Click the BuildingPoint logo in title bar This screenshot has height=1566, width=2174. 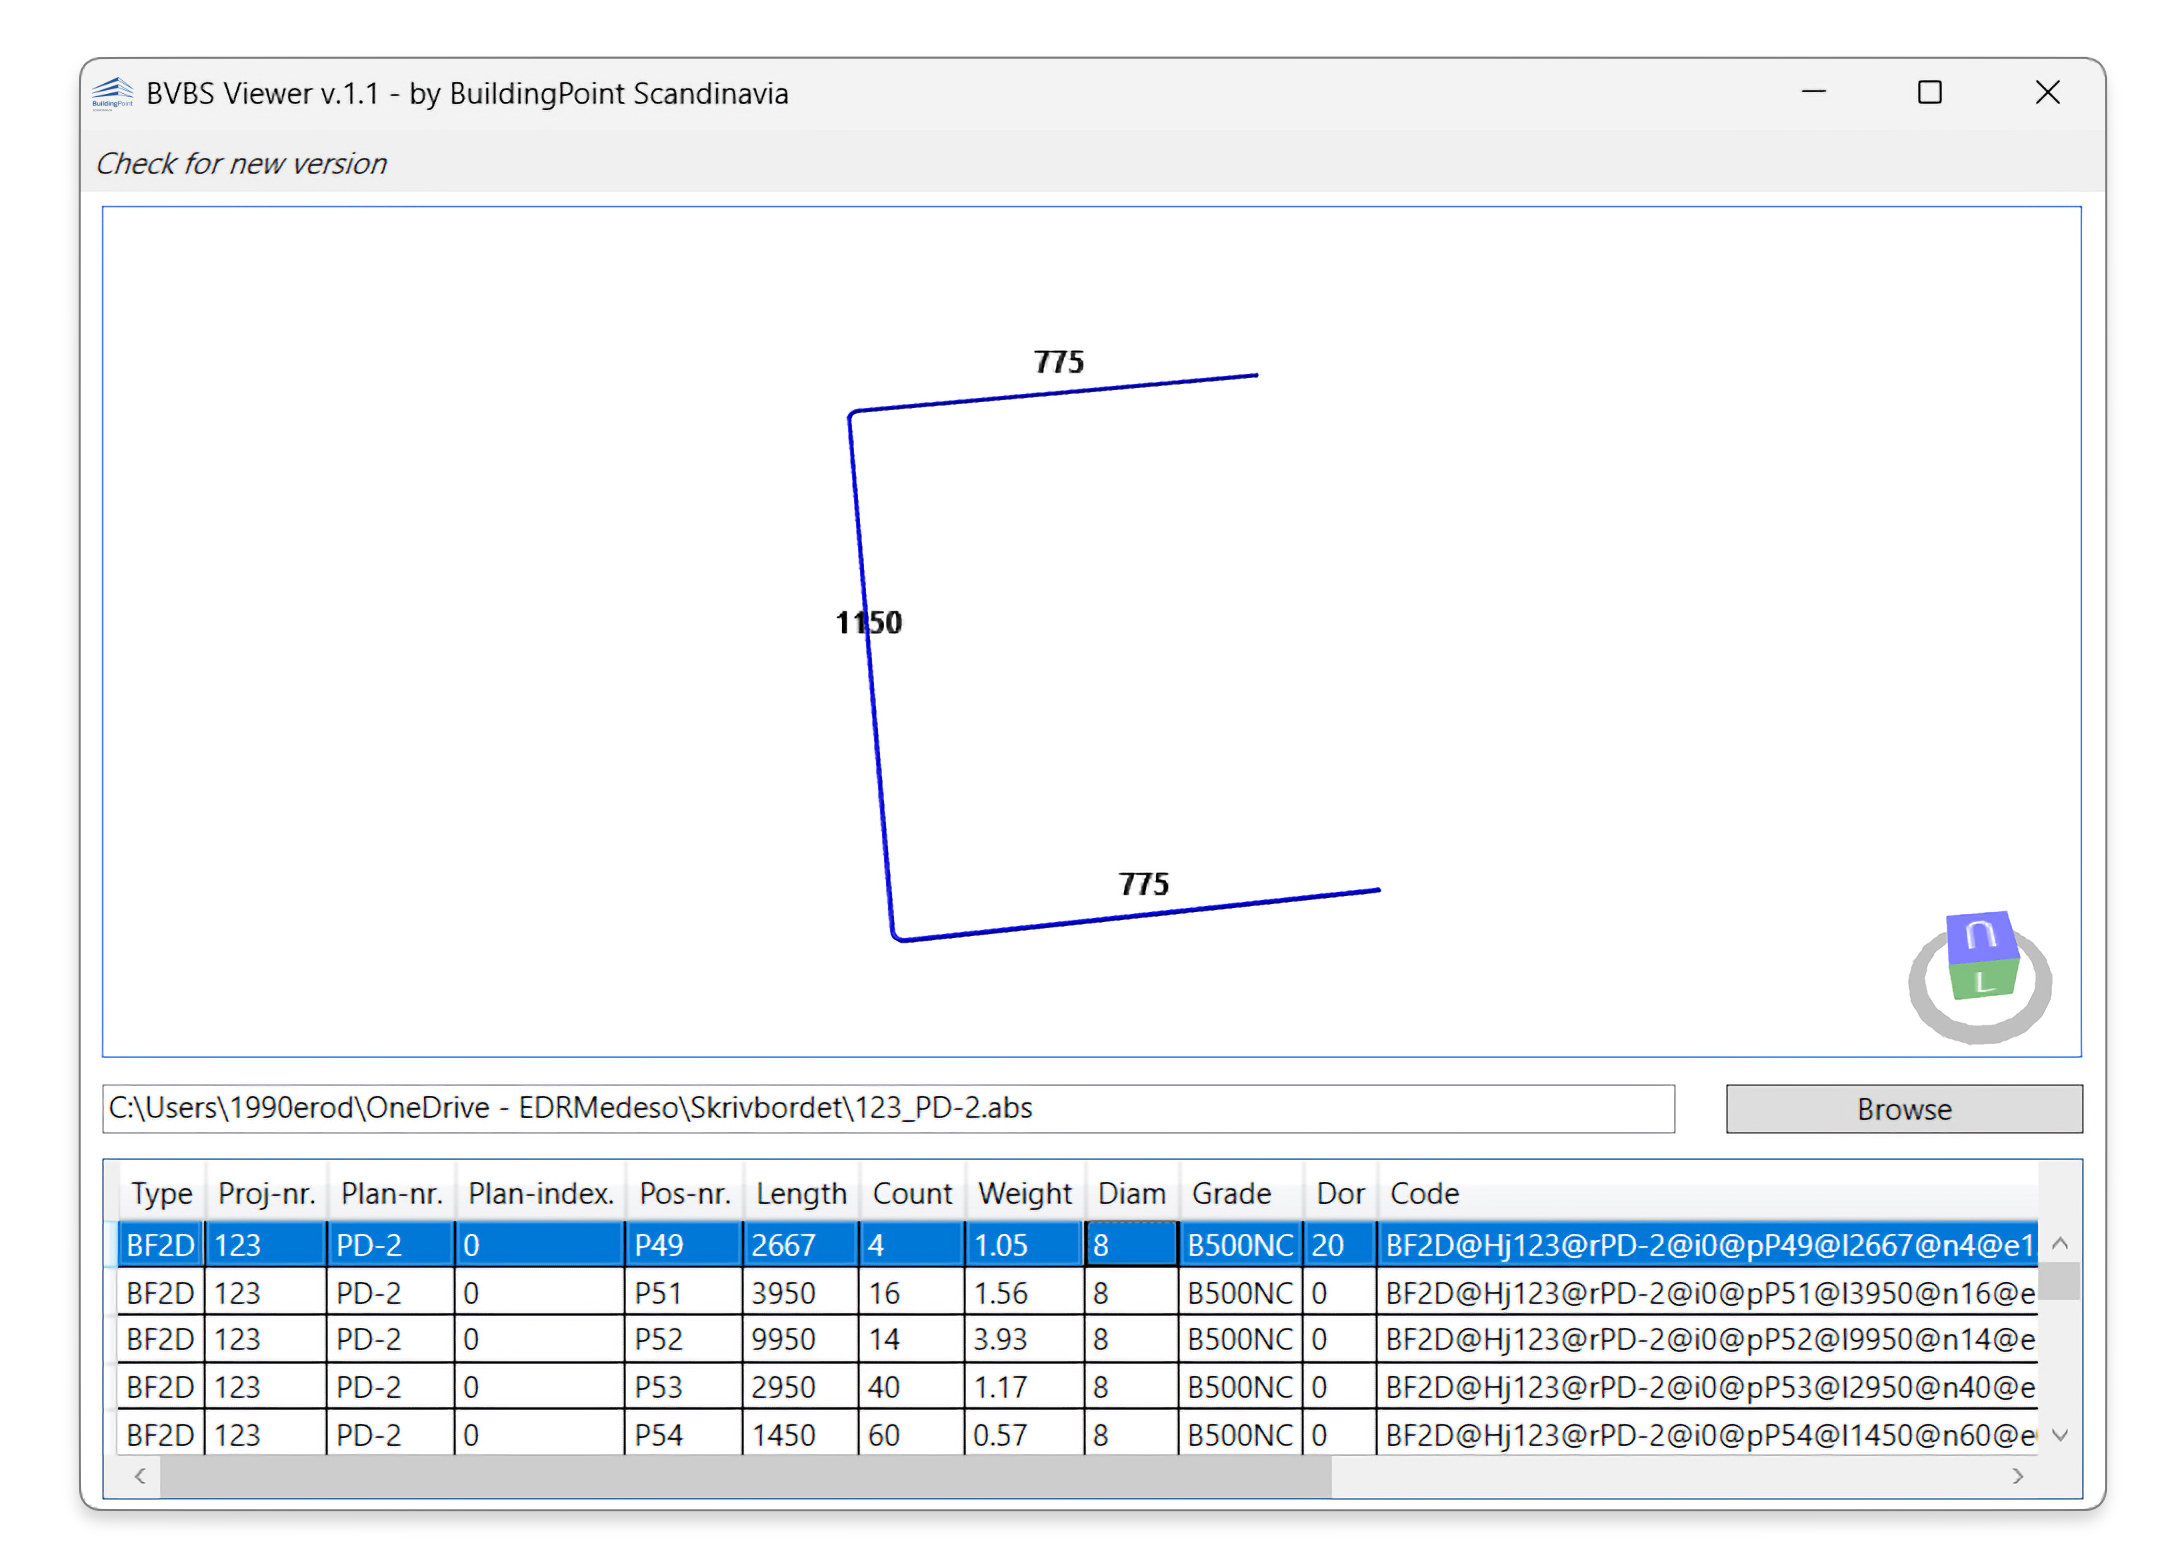click(112, 93)
